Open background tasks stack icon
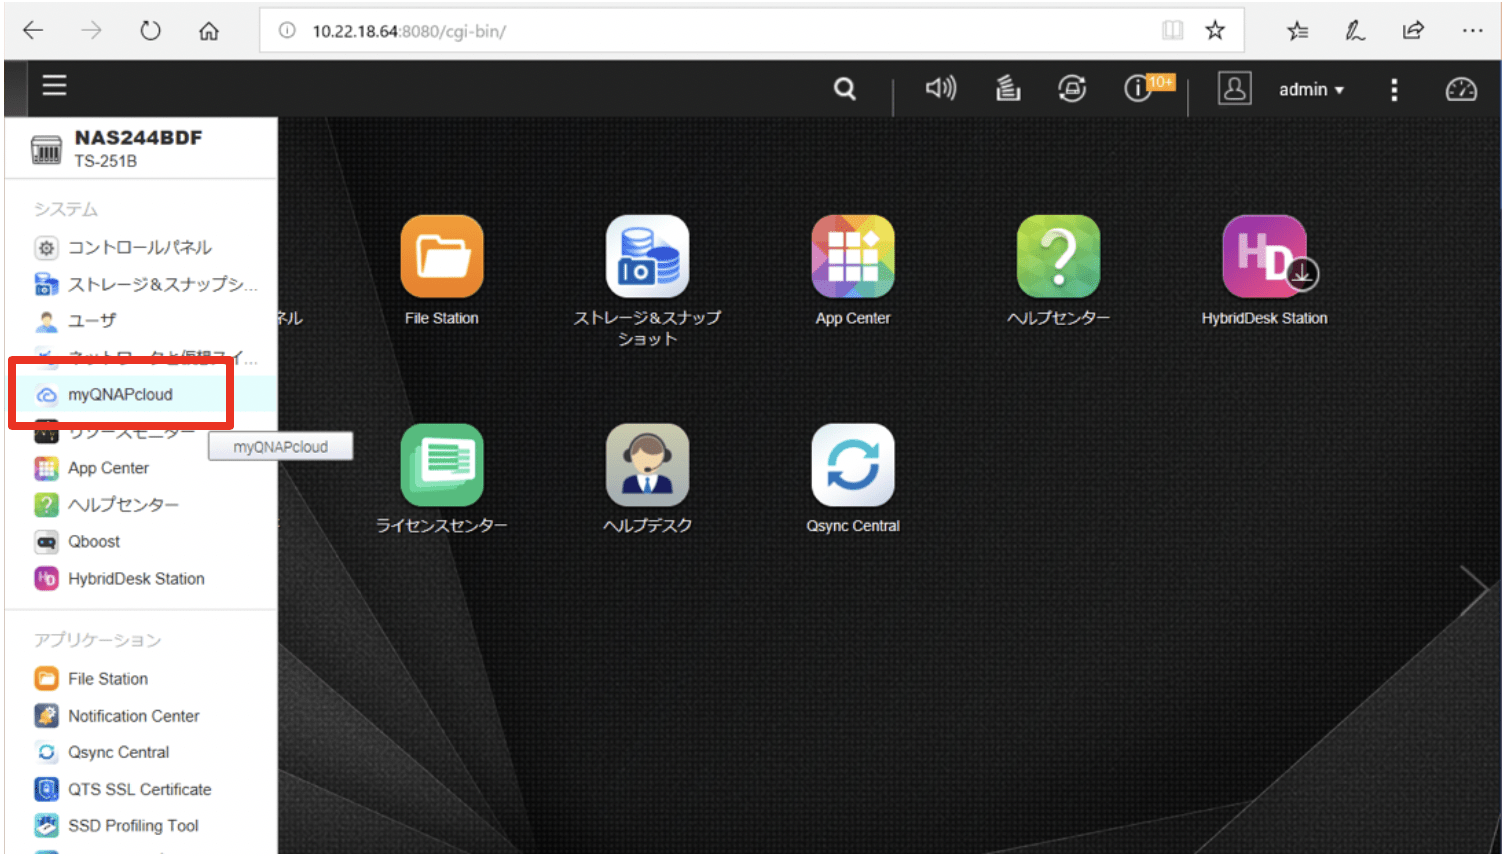This screenshot has width=1504, height=856. (x=1008, y=89)
